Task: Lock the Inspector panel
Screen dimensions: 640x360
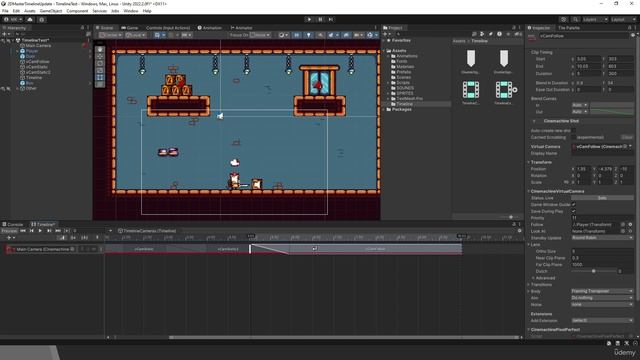Action: (630, 28)
